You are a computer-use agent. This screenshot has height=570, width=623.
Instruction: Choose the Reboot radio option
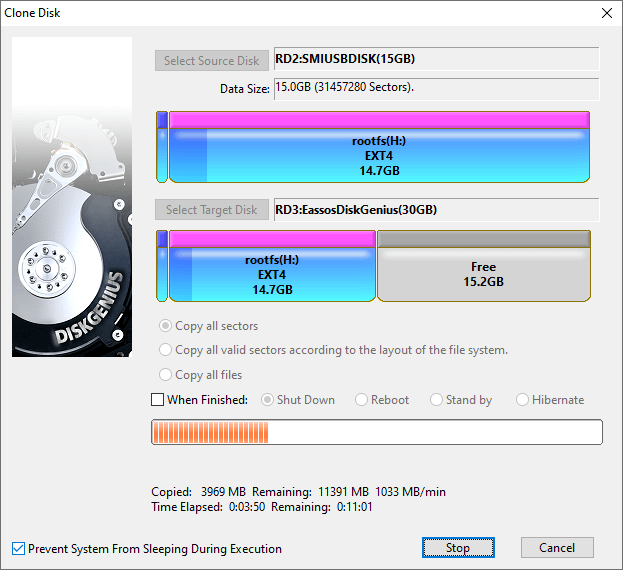coord(362,400)
